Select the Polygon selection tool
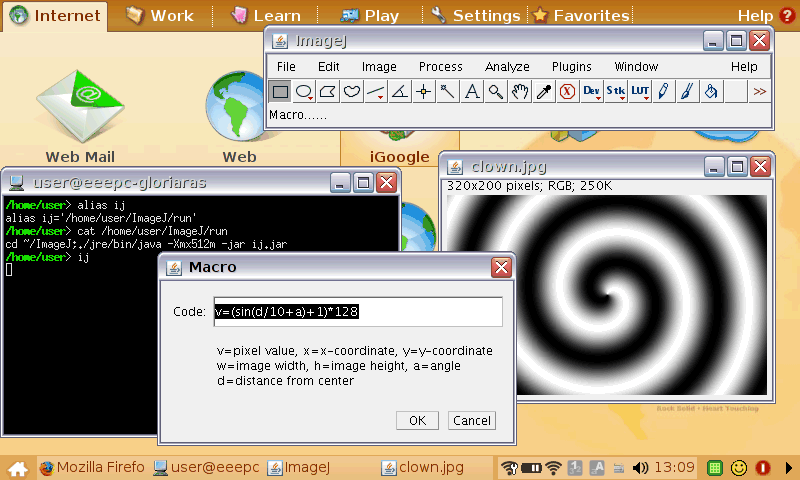The height and width of the screenshot is (480, 800). coord(328,92)
